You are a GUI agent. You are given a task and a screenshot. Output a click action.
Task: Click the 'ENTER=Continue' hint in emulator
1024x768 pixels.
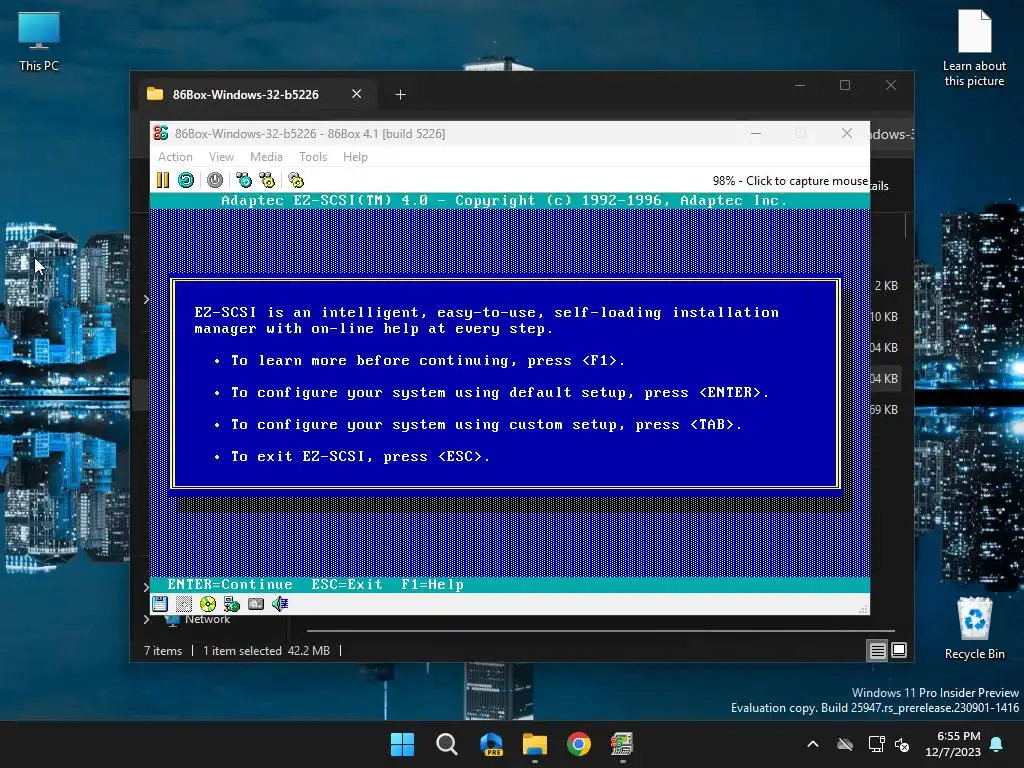coord(230,584)
